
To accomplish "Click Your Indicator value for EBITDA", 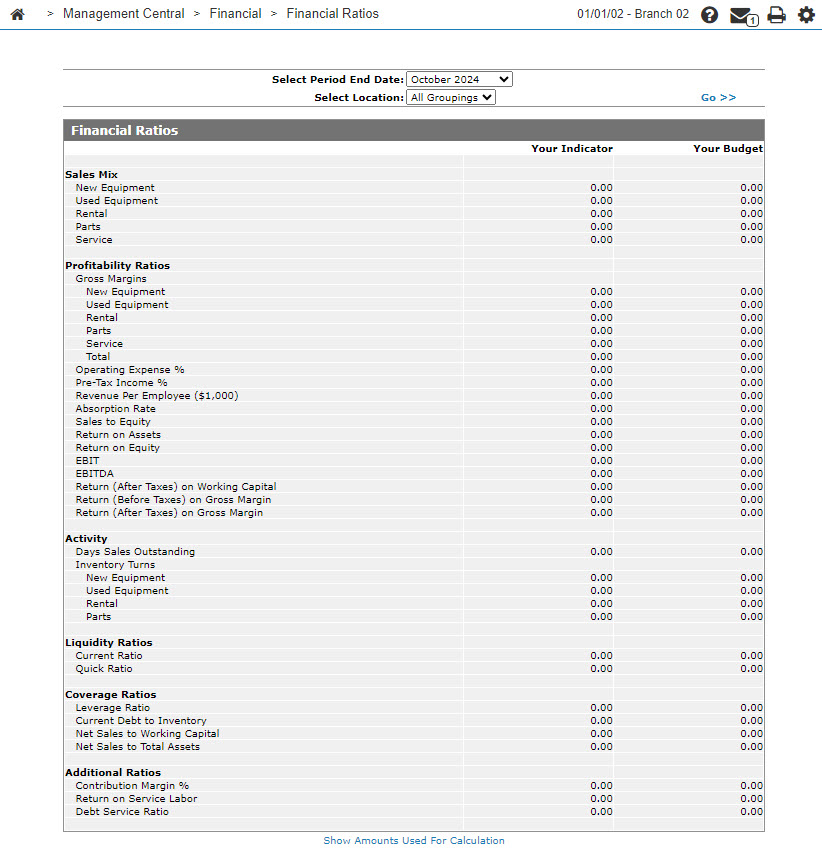I will coord(602,474).
